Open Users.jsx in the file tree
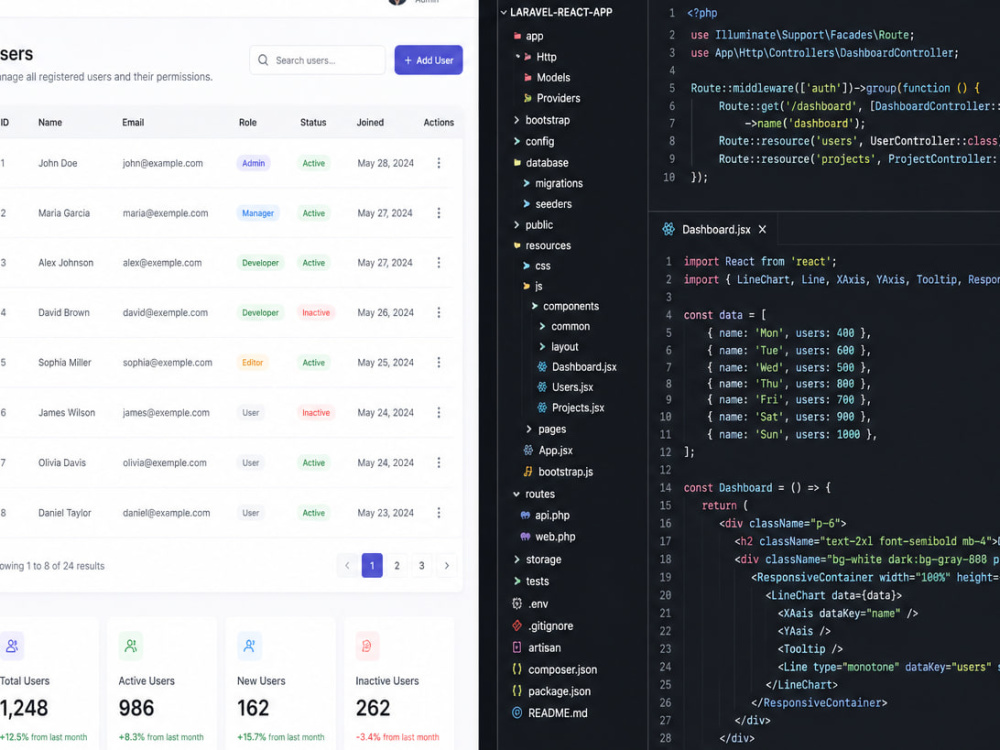The height and width of the screenshot is (750, 1000). 565,387
